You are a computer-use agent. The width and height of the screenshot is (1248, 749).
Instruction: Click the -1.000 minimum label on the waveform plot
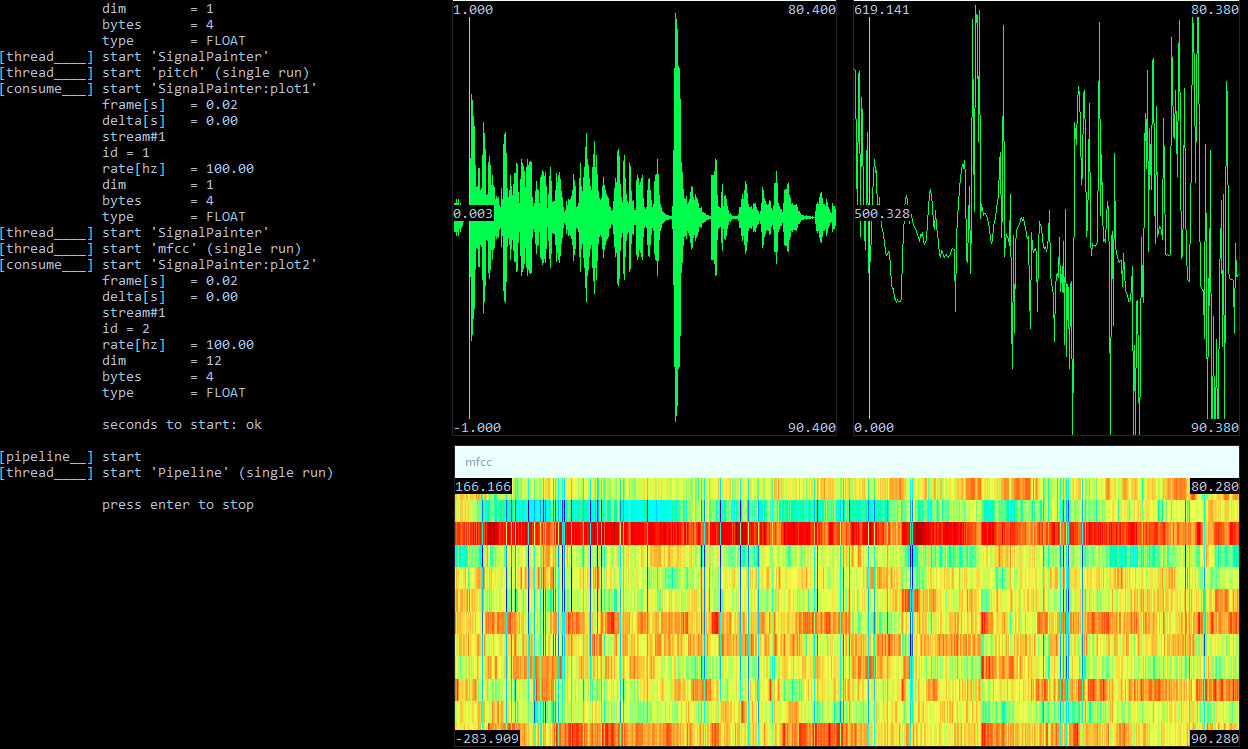click(x=476, y=428)
